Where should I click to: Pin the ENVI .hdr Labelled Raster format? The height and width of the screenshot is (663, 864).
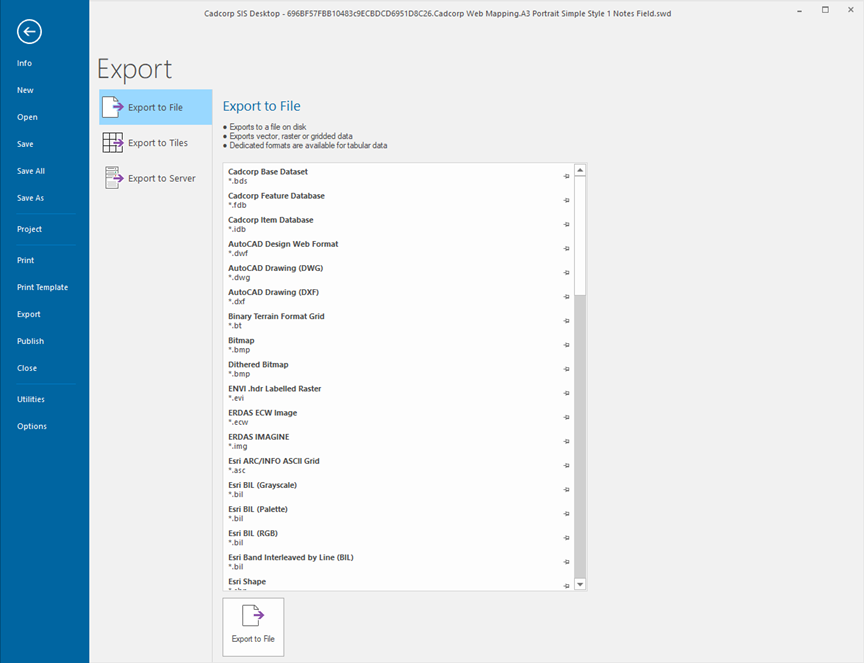click(x=566, y=393)
